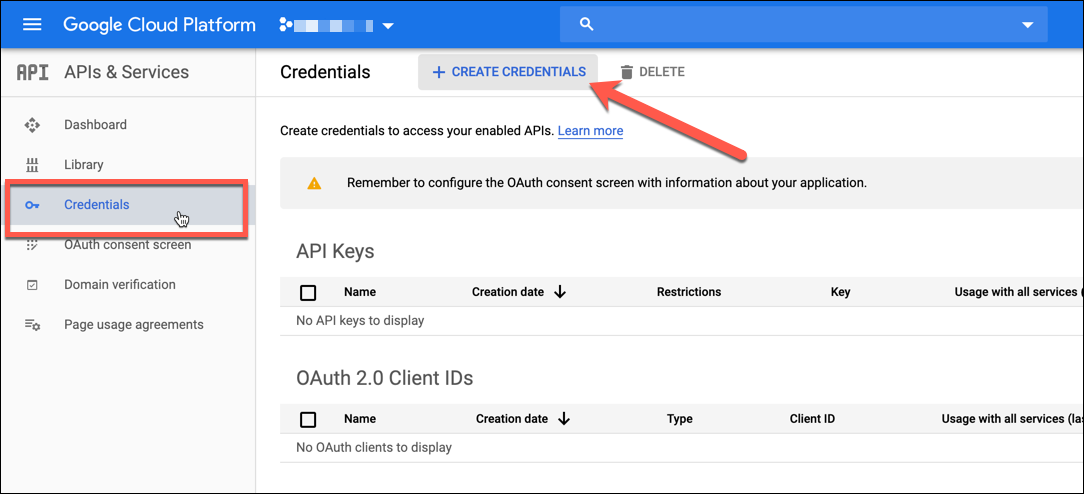1084x494 pixels.
Task: Sort API Keys by Name column
Action: (360, 292)
